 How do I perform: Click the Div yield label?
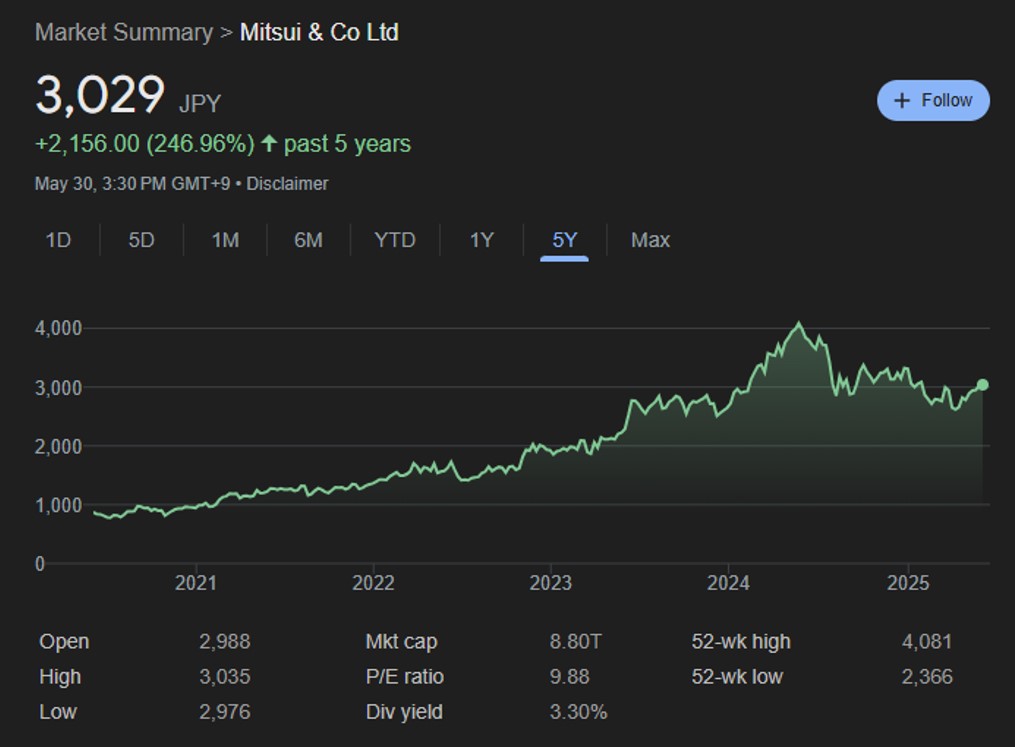404,711
